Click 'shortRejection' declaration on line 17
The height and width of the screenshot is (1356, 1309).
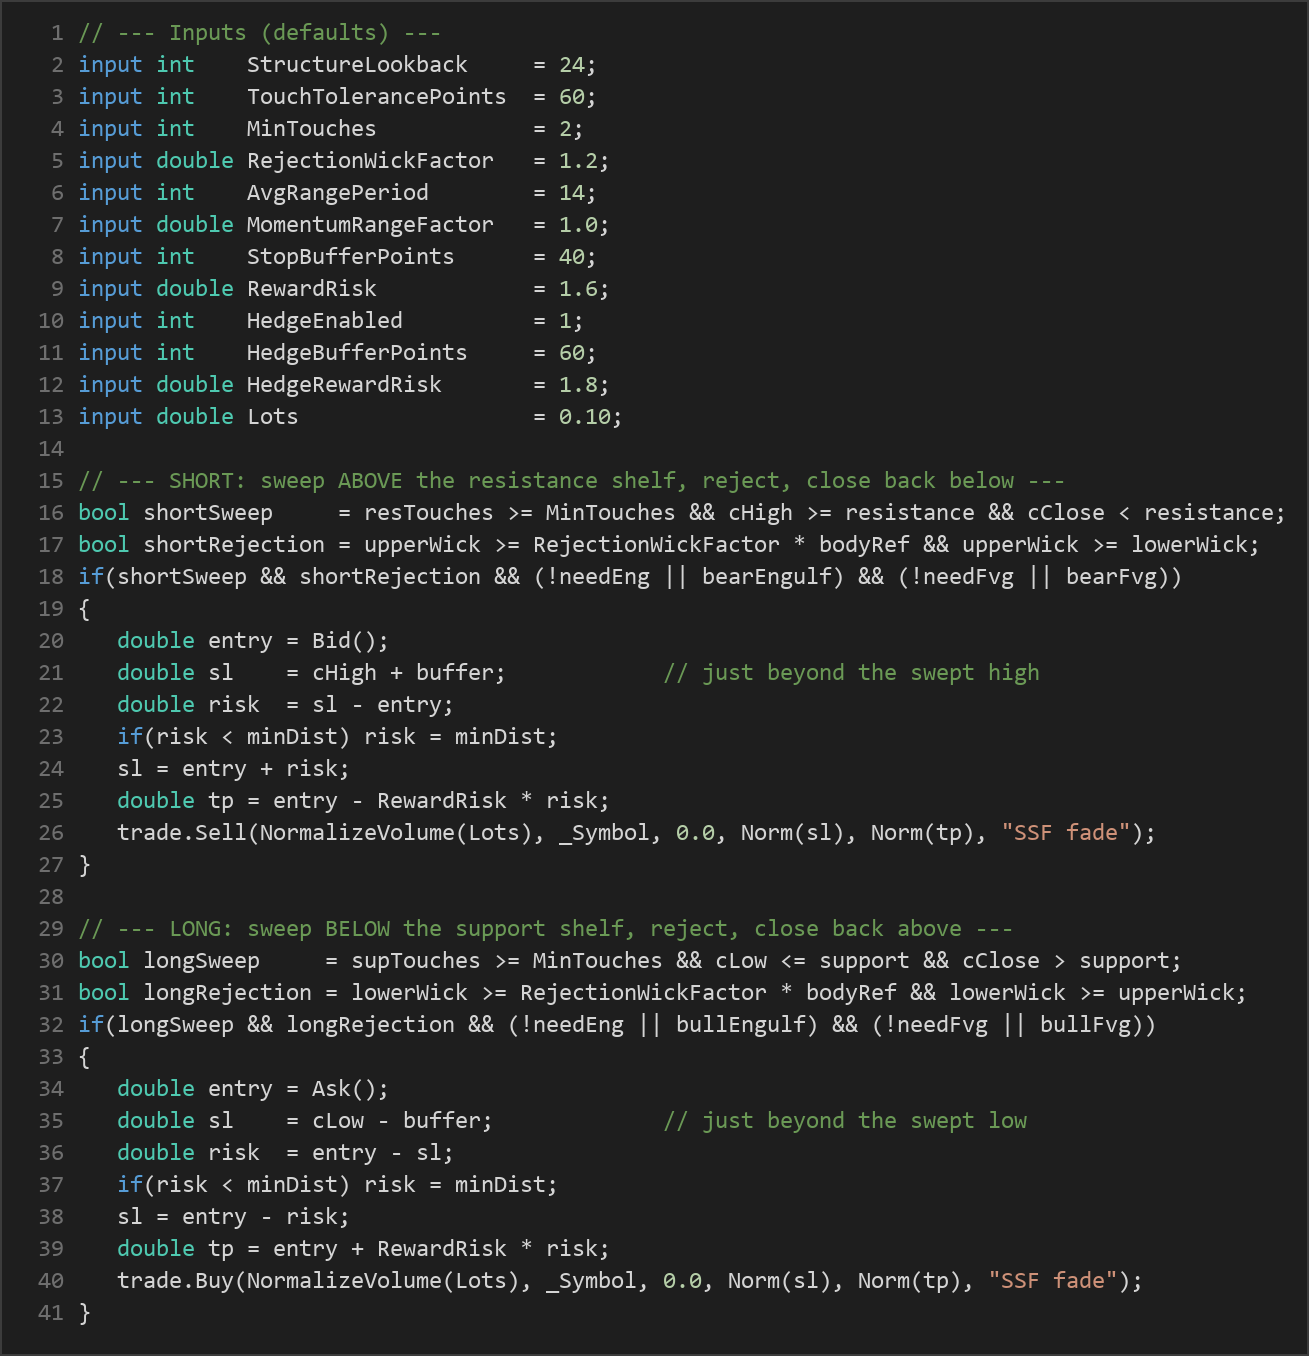point(234,545)
